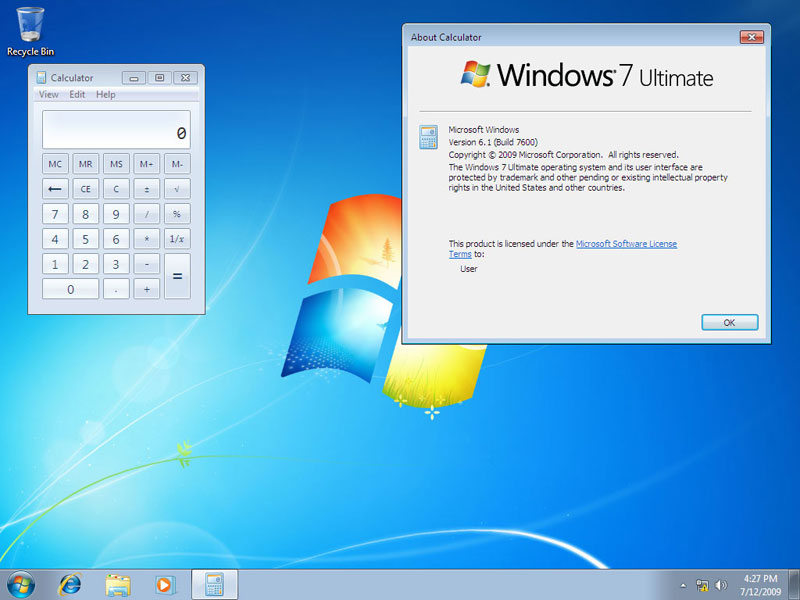This screenshot has width=800, height=600.
Task: Click the MC memory clear button
Action: [55, 163]
